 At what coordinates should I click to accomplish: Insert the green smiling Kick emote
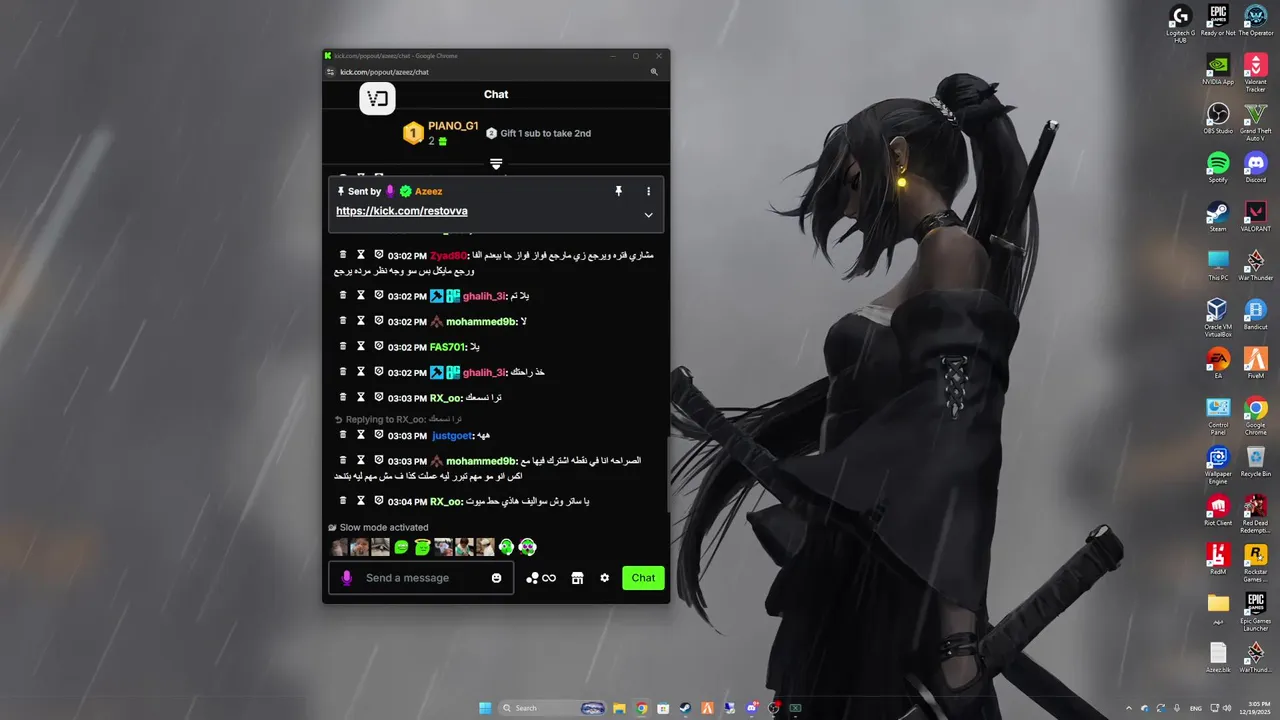click(401, 547)
